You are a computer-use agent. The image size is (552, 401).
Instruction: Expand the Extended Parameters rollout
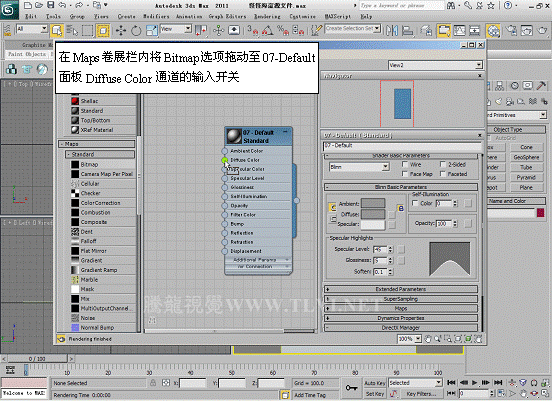(x=401, y=289)
